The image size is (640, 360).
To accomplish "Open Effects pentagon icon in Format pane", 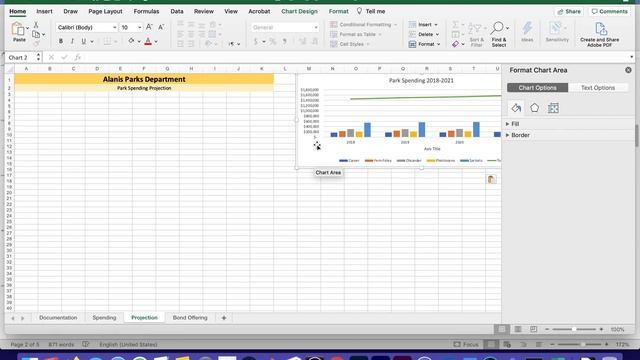I will (x=534, y=108).
